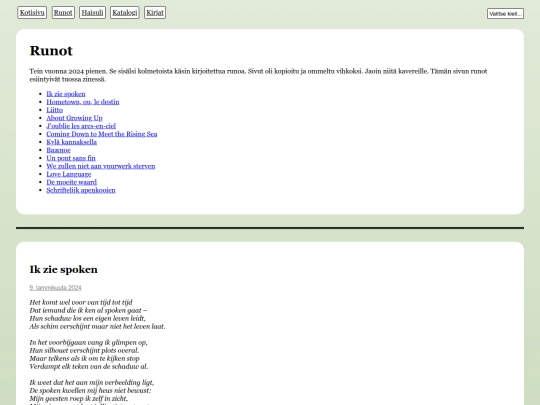Image resolution: width=540 pixels, height=405 pixels.
Task: Open Coming Down to Meet the Rising Sea
Action: pyautogui.click(x=102, y=134)
